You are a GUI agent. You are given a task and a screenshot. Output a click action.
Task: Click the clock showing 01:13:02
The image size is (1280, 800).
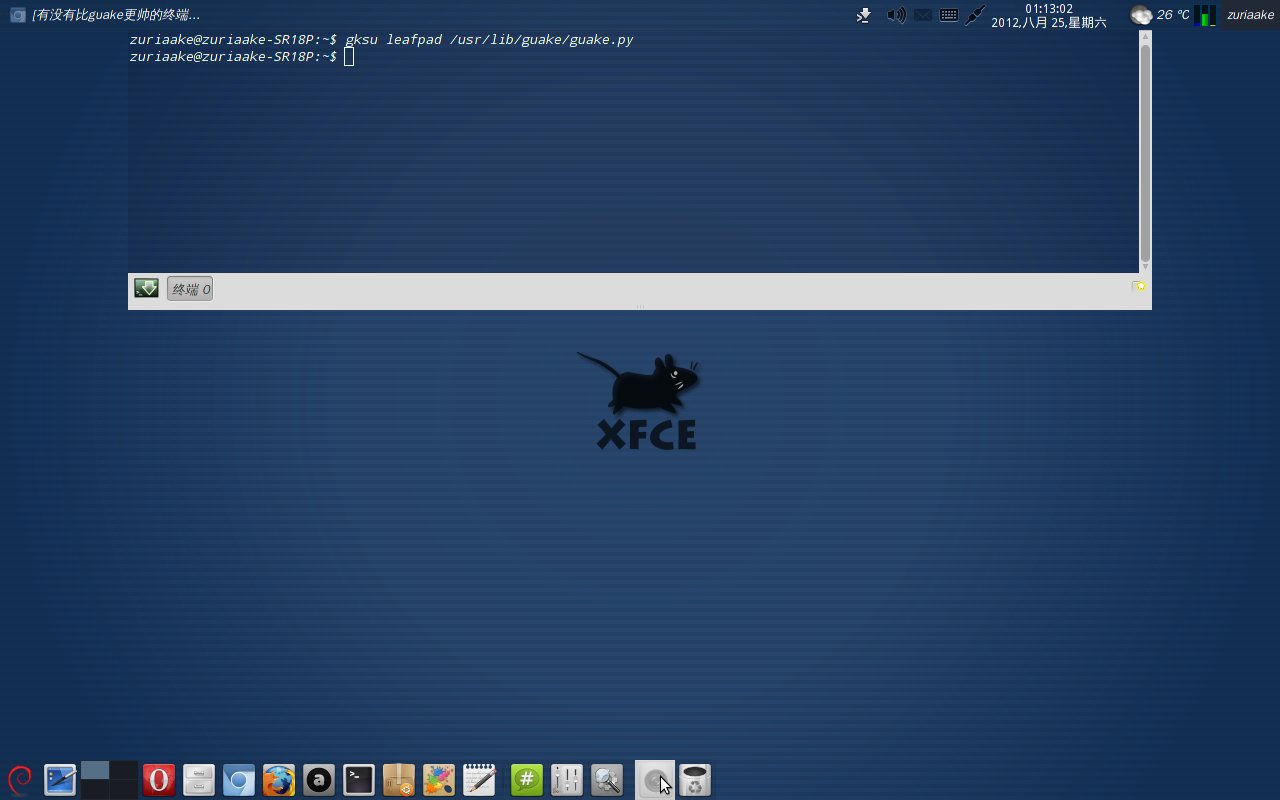1049,8
